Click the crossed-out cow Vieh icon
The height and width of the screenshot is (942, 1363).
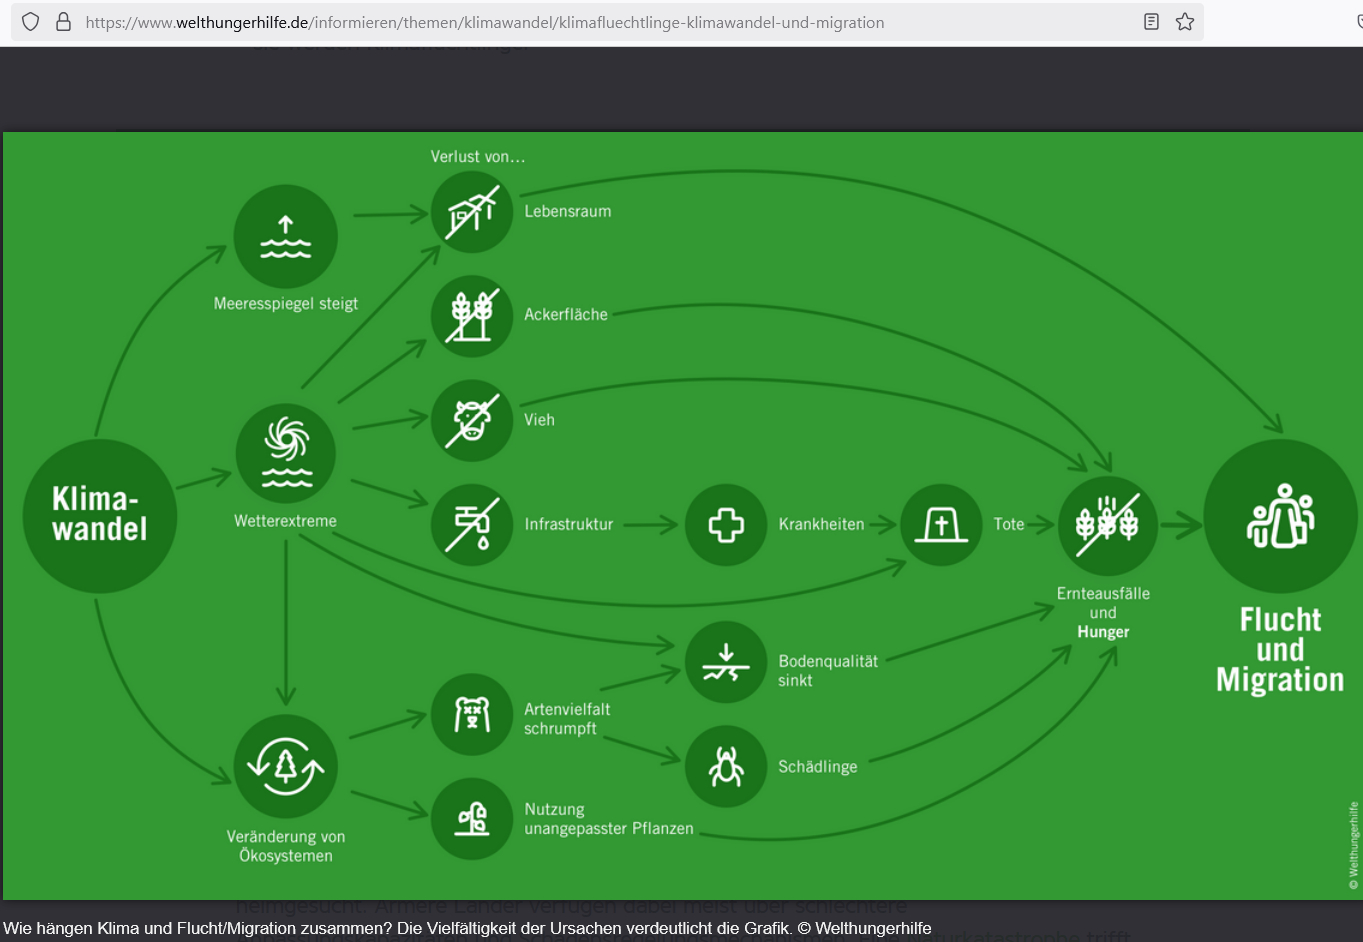[472, 420]
